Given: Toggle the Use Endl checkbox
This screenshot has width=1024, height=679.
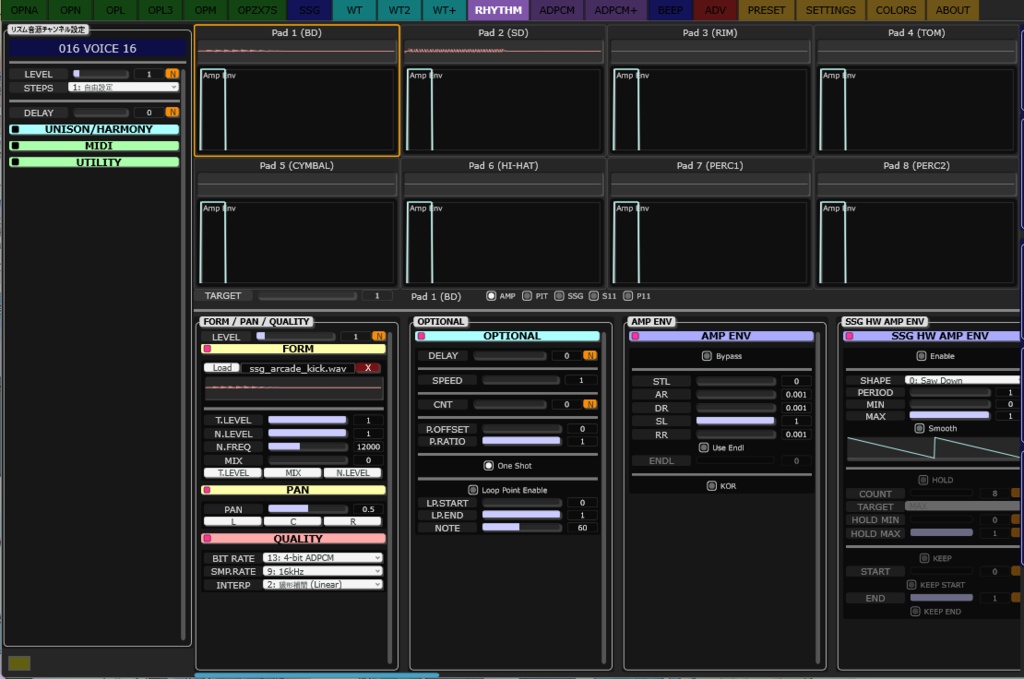Looking at the screenshot, I should coord(703,447).
